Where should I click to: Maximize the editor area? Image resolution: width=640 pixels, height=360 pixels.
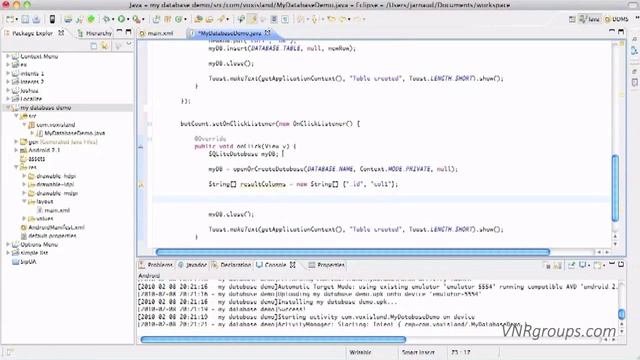click(621, 31)
